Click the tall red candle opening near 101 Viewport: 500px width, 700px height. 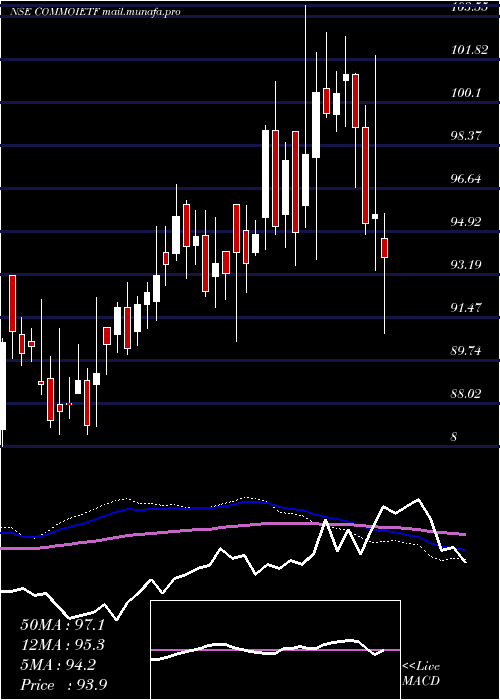click(x=355, y=101)
